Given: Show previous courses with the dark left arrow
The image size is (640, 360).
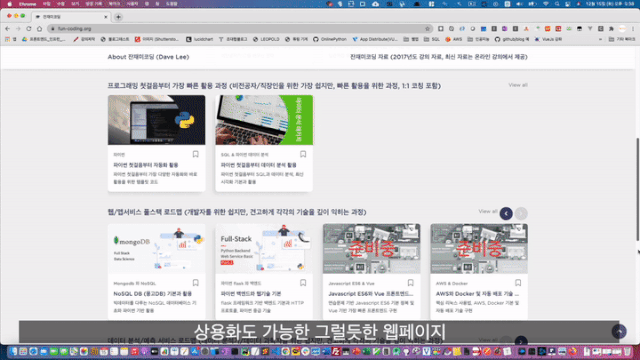Looking at the screenshot, I should click(506, 213).
